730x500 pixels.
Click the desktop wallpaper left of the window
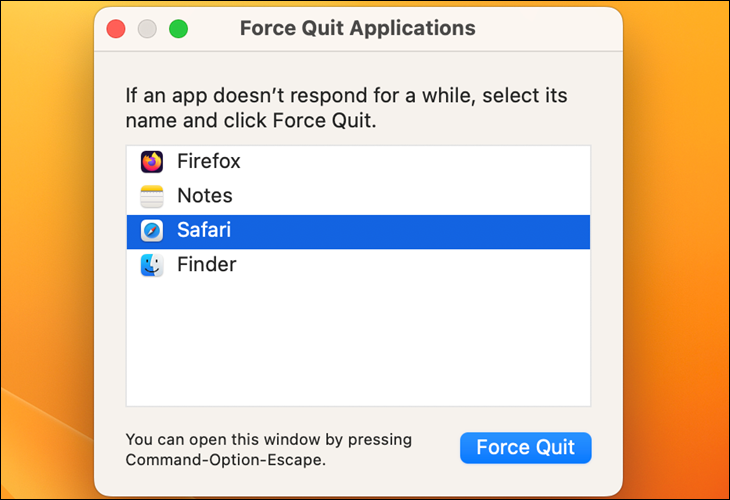click(47, 233)
